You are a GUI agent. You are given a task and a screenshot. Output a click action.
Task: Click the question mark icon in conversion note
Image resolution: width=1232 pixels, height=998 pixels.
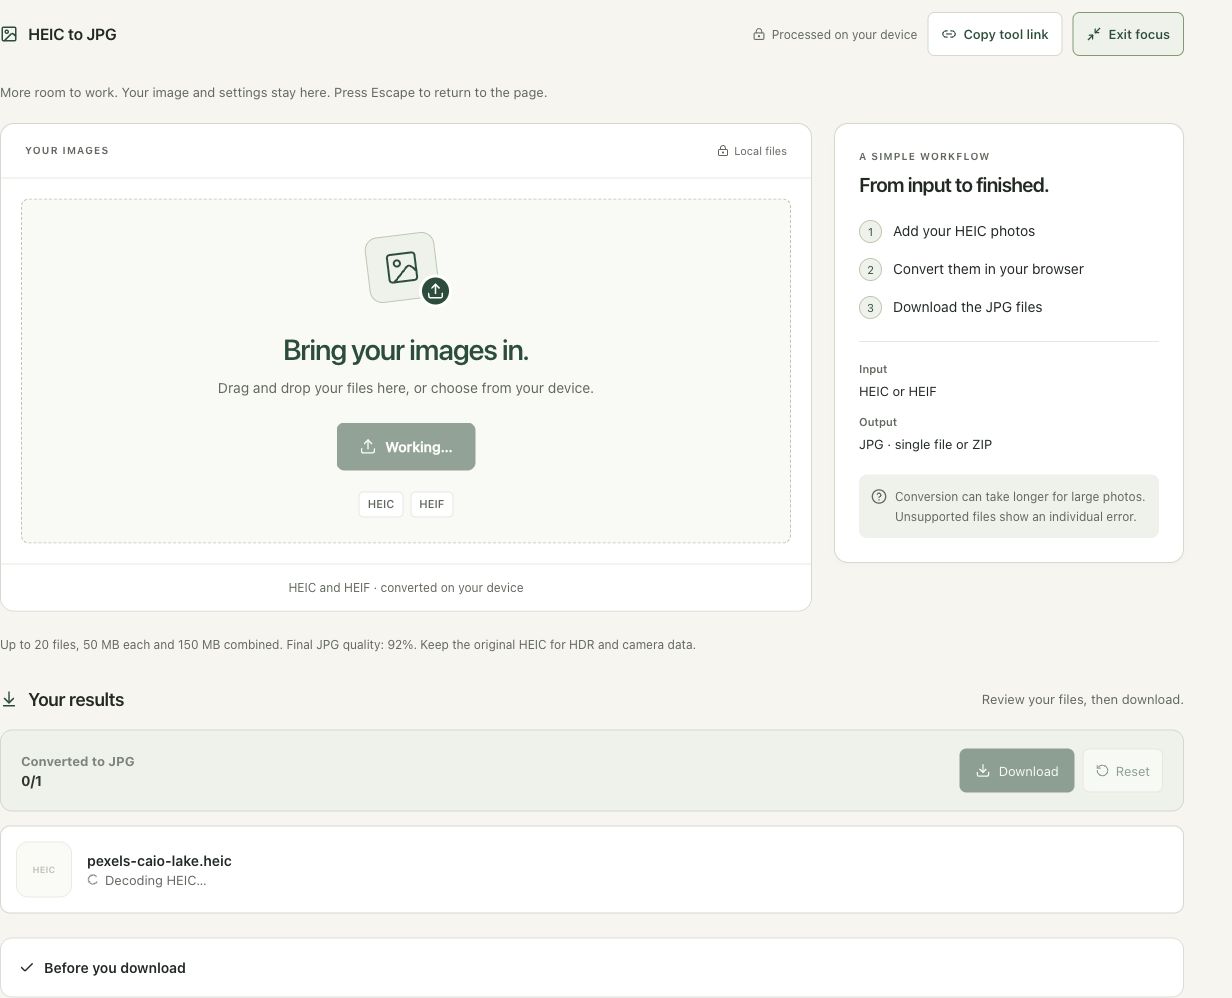pos(879,497)
